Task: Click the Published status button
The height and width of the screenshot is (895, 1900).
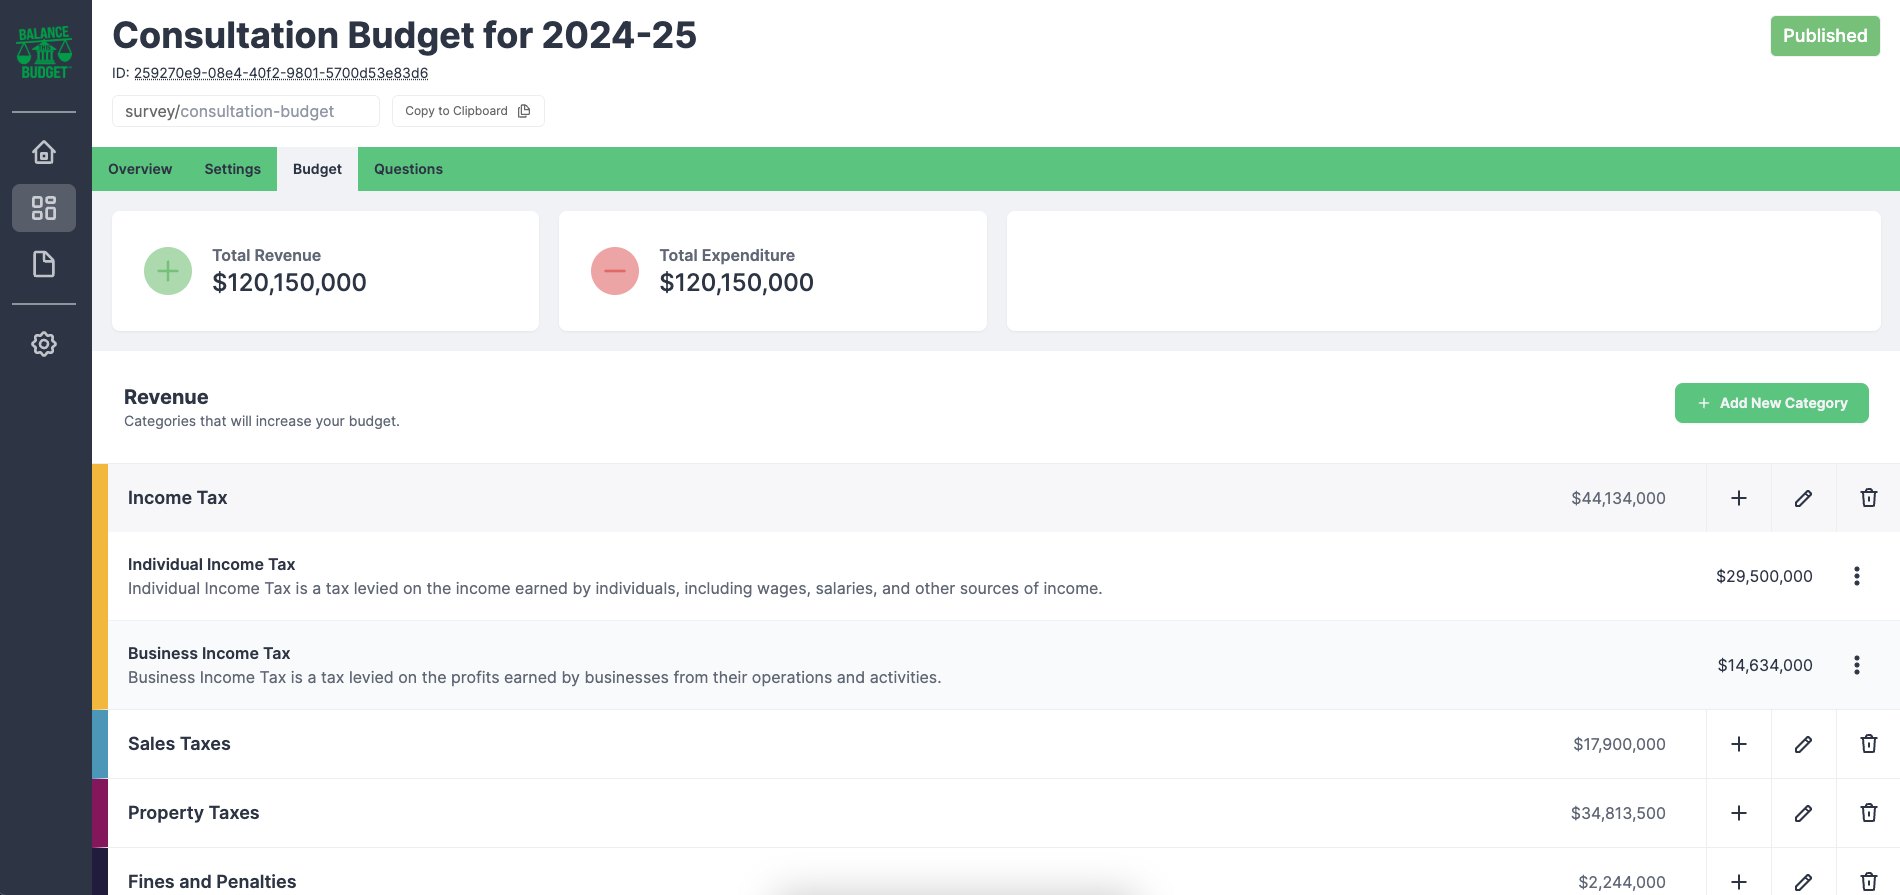Action: 1825,36
